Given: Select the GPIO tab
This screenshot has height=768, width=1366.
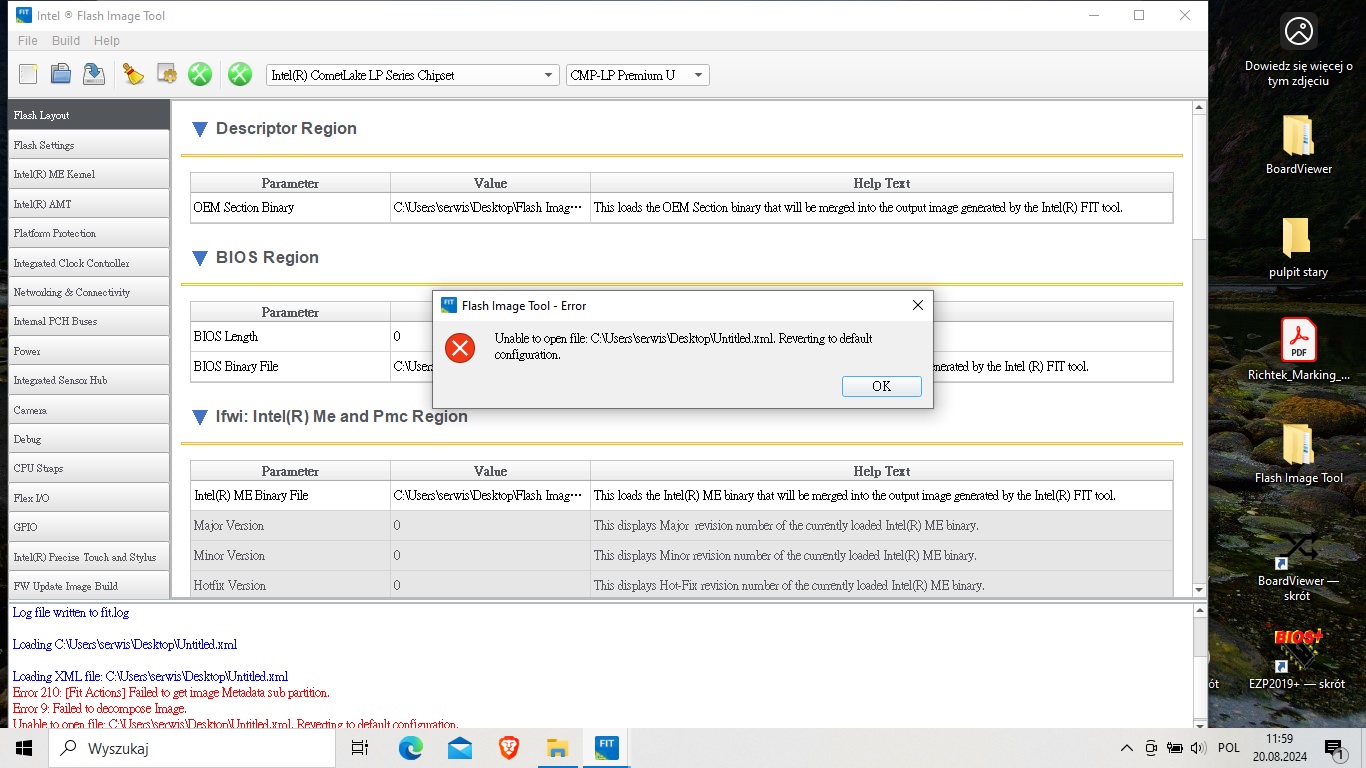Looking at the screenshot, I should click(x=89, y=527).
